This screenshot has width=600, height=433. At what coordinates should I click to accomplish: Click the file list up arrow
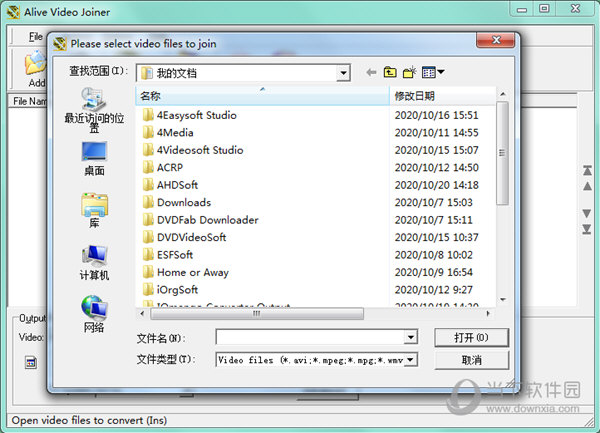(503, 94)
